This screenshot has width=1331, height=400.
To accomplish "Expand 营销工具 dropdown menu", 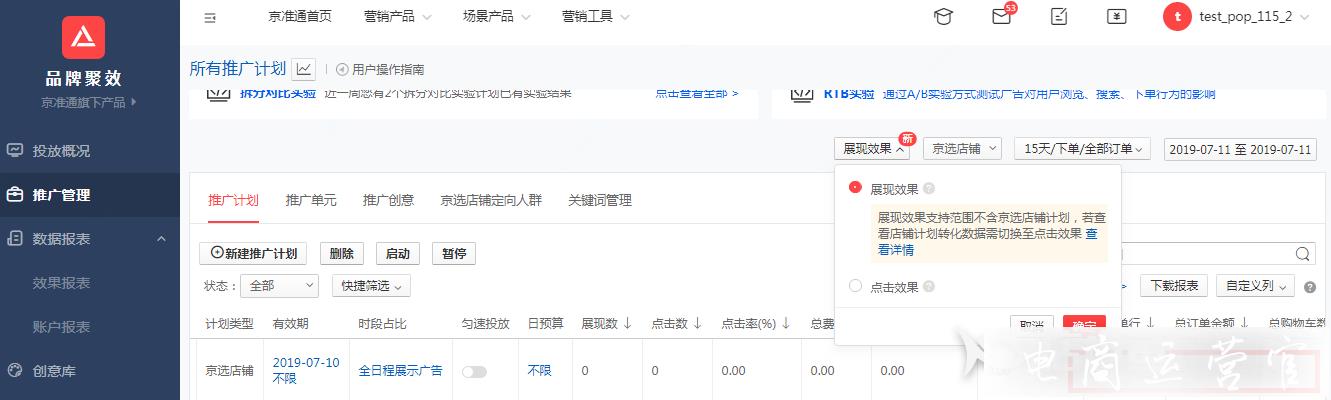I will (x=596, y=17).
